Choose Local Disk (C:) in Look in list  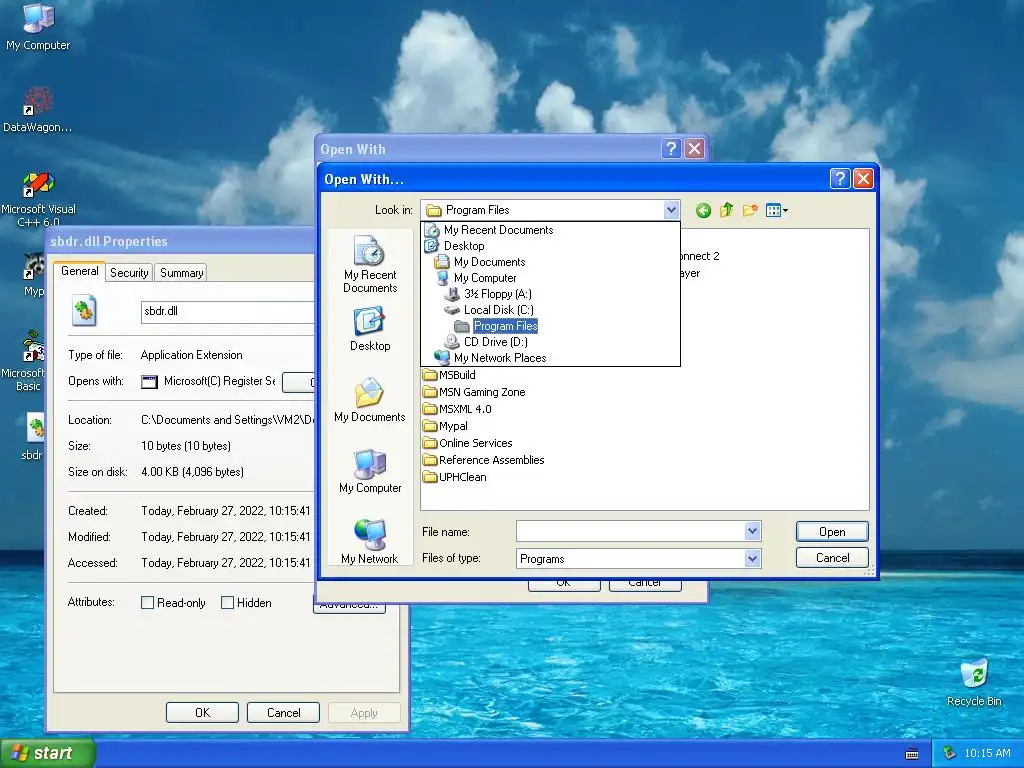pos(551,310)
